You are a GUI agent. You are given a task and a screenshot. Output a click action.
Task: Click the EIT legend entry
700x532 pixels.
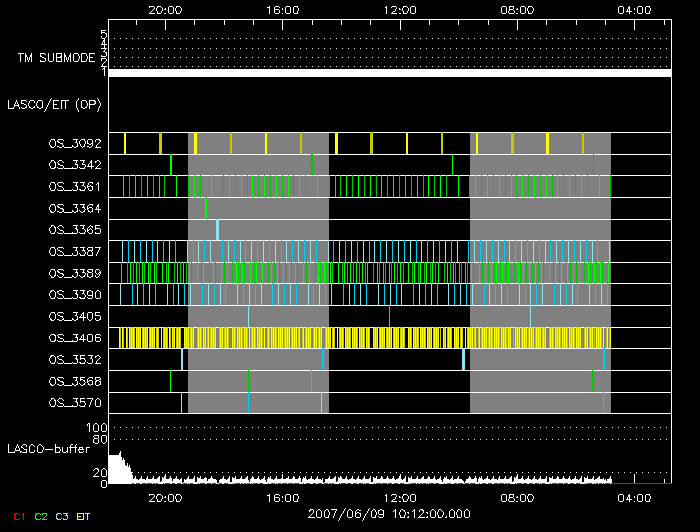tap(84, 516)
